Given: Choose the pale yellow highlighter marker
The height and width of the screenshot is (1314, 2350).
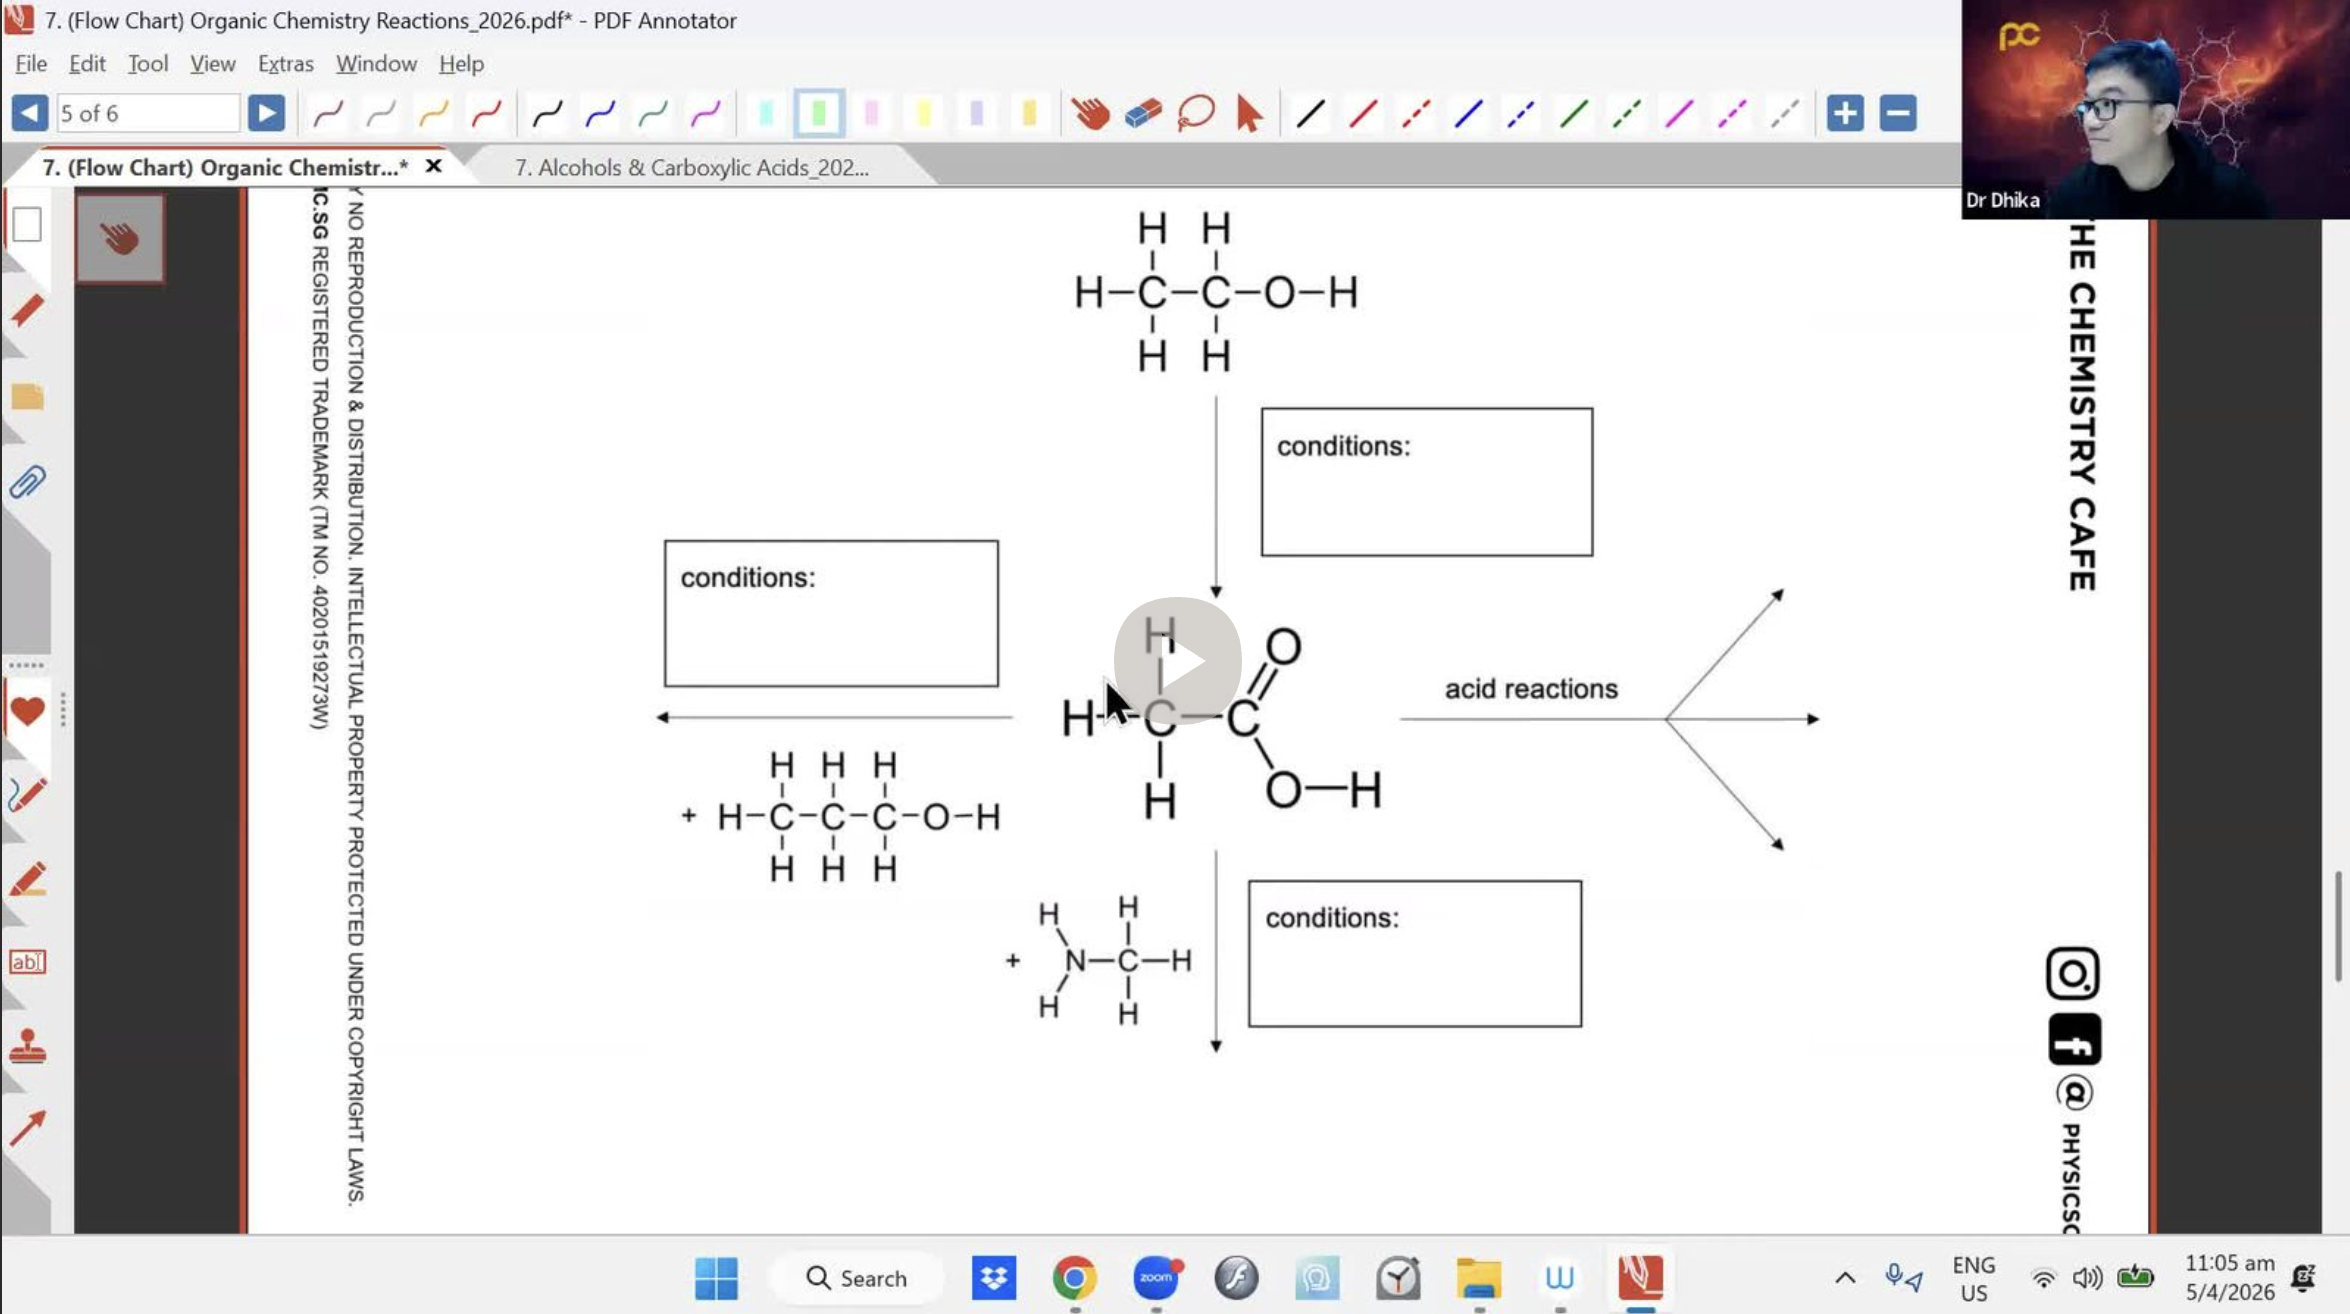Looking at the screenshot, I should [924, 114].
